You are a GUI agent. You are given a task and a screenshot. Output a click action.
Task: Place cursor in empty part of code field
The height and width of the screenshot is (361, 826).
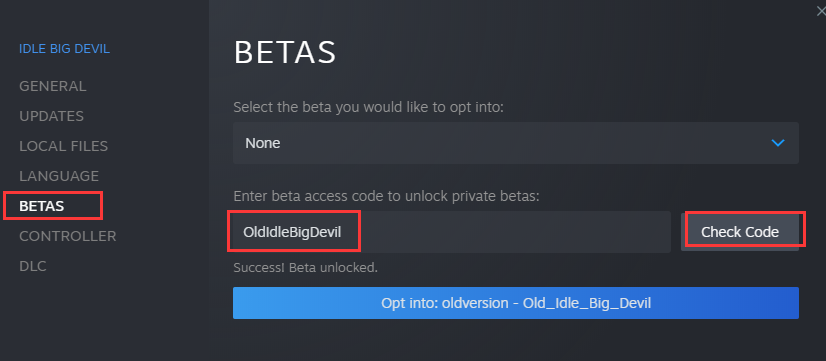pos(514,232)
